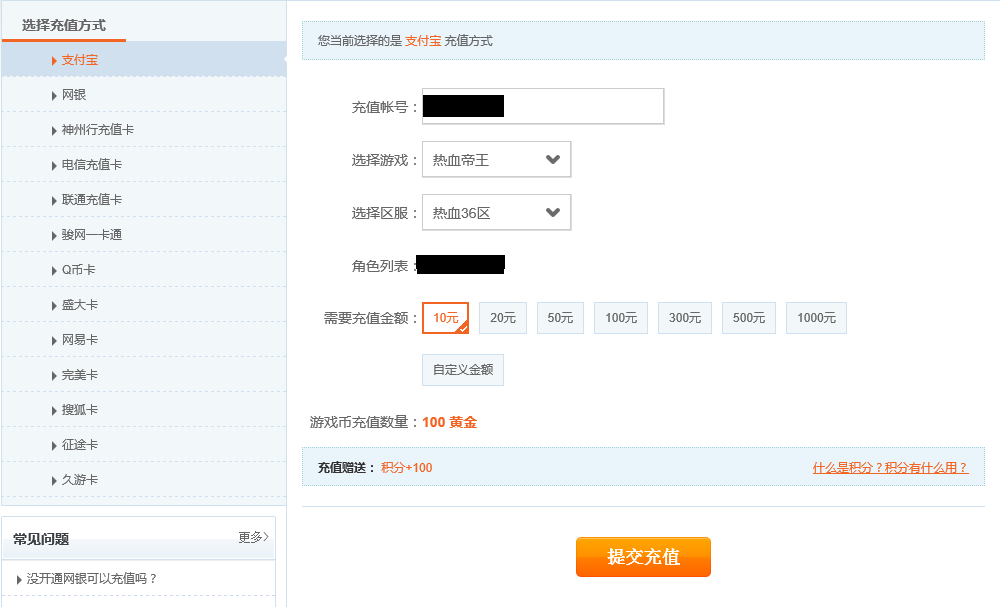Select the 500元 amount option
1000x607 pixels.
(x=748, y=318)
